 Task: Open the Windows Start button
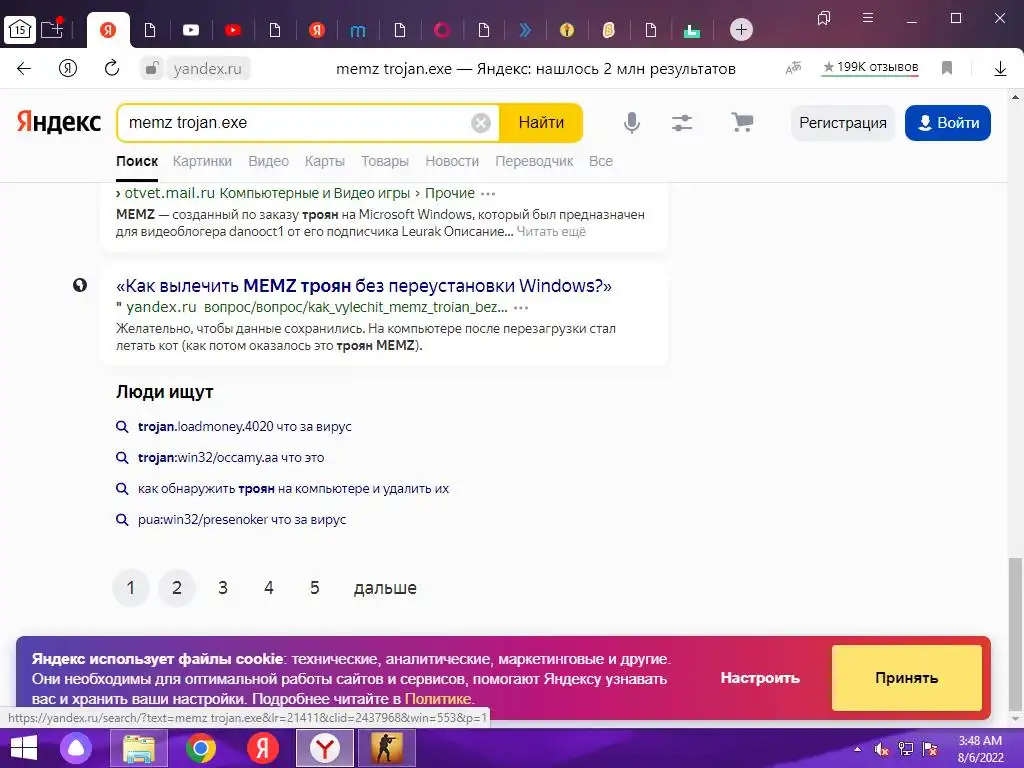(24, 748)
